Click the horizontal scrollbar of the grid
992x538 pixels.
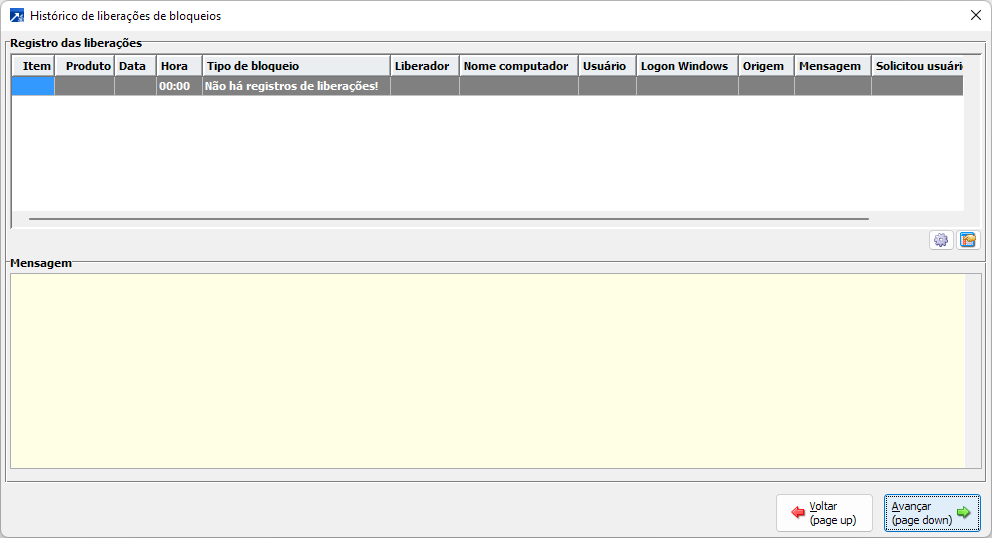(x=449, y=219)
